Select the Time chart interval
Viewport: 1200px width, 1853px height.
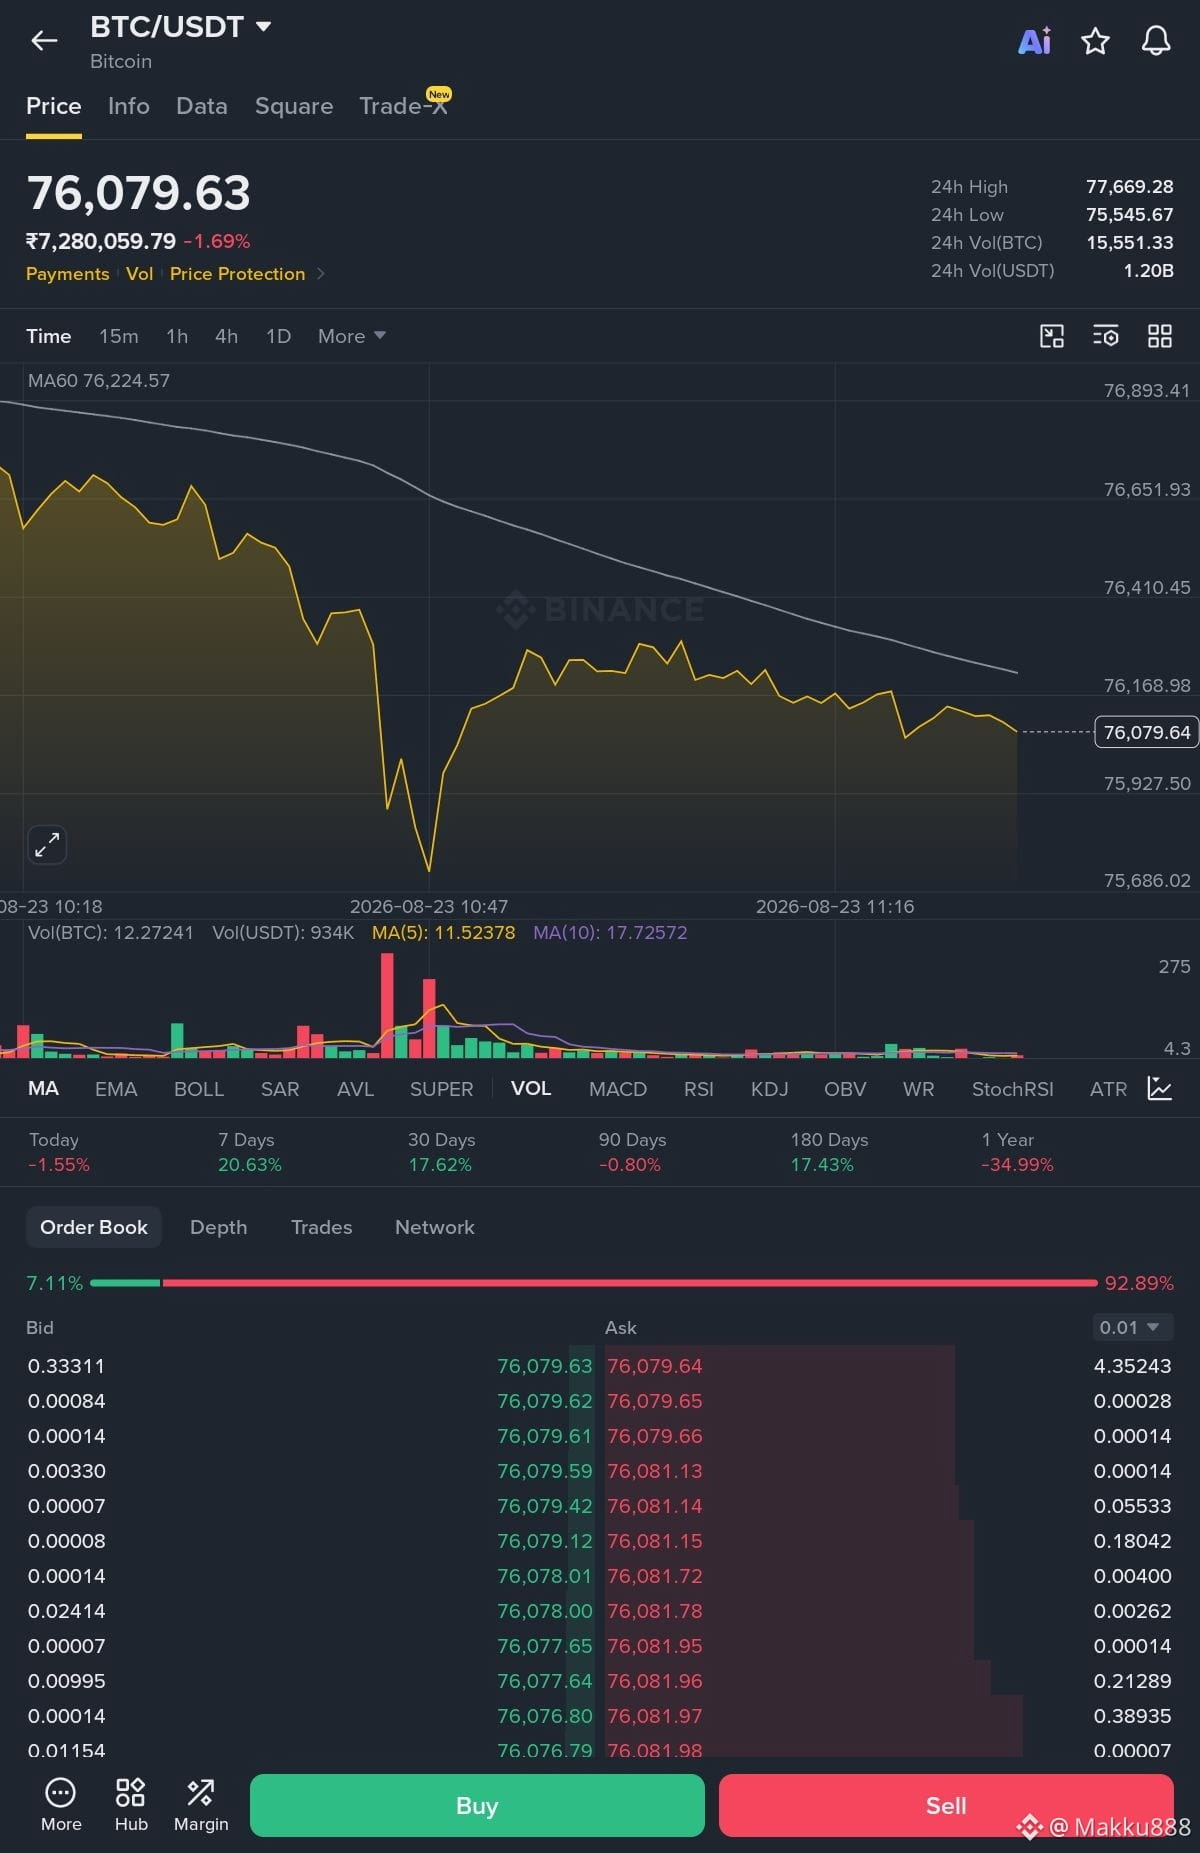coord(49,336)
